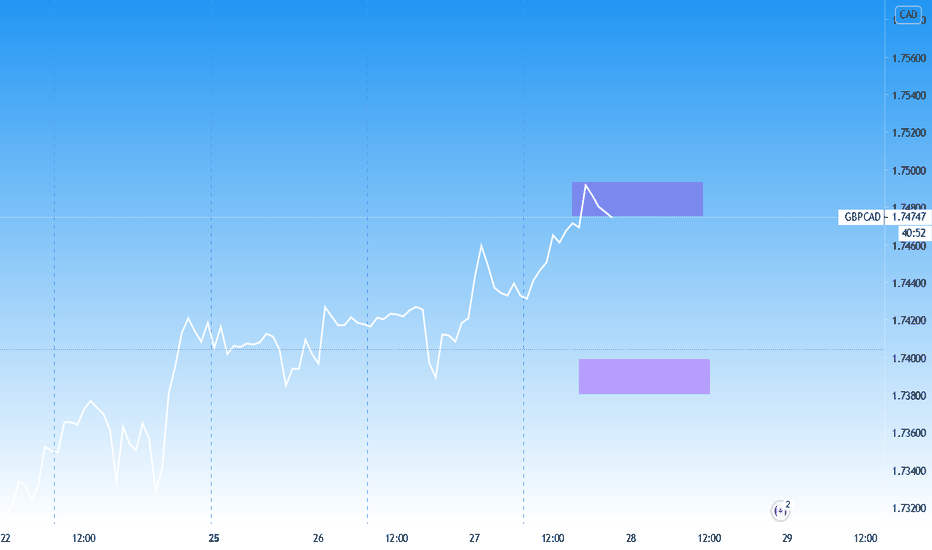
Task: Click the 1.73200 price scale label
Action: pyautogui.click(x=909, y=508)
